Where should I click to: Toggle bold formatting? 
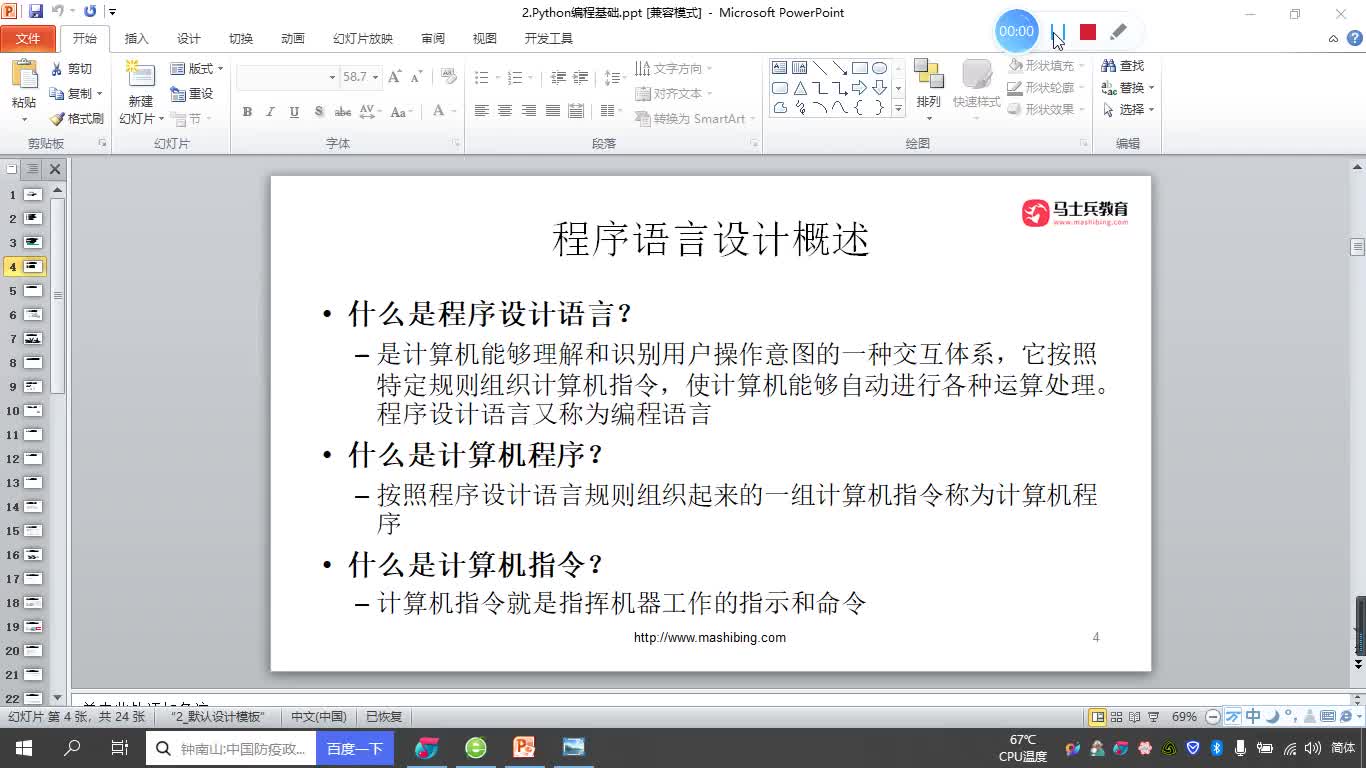point(247,112)
